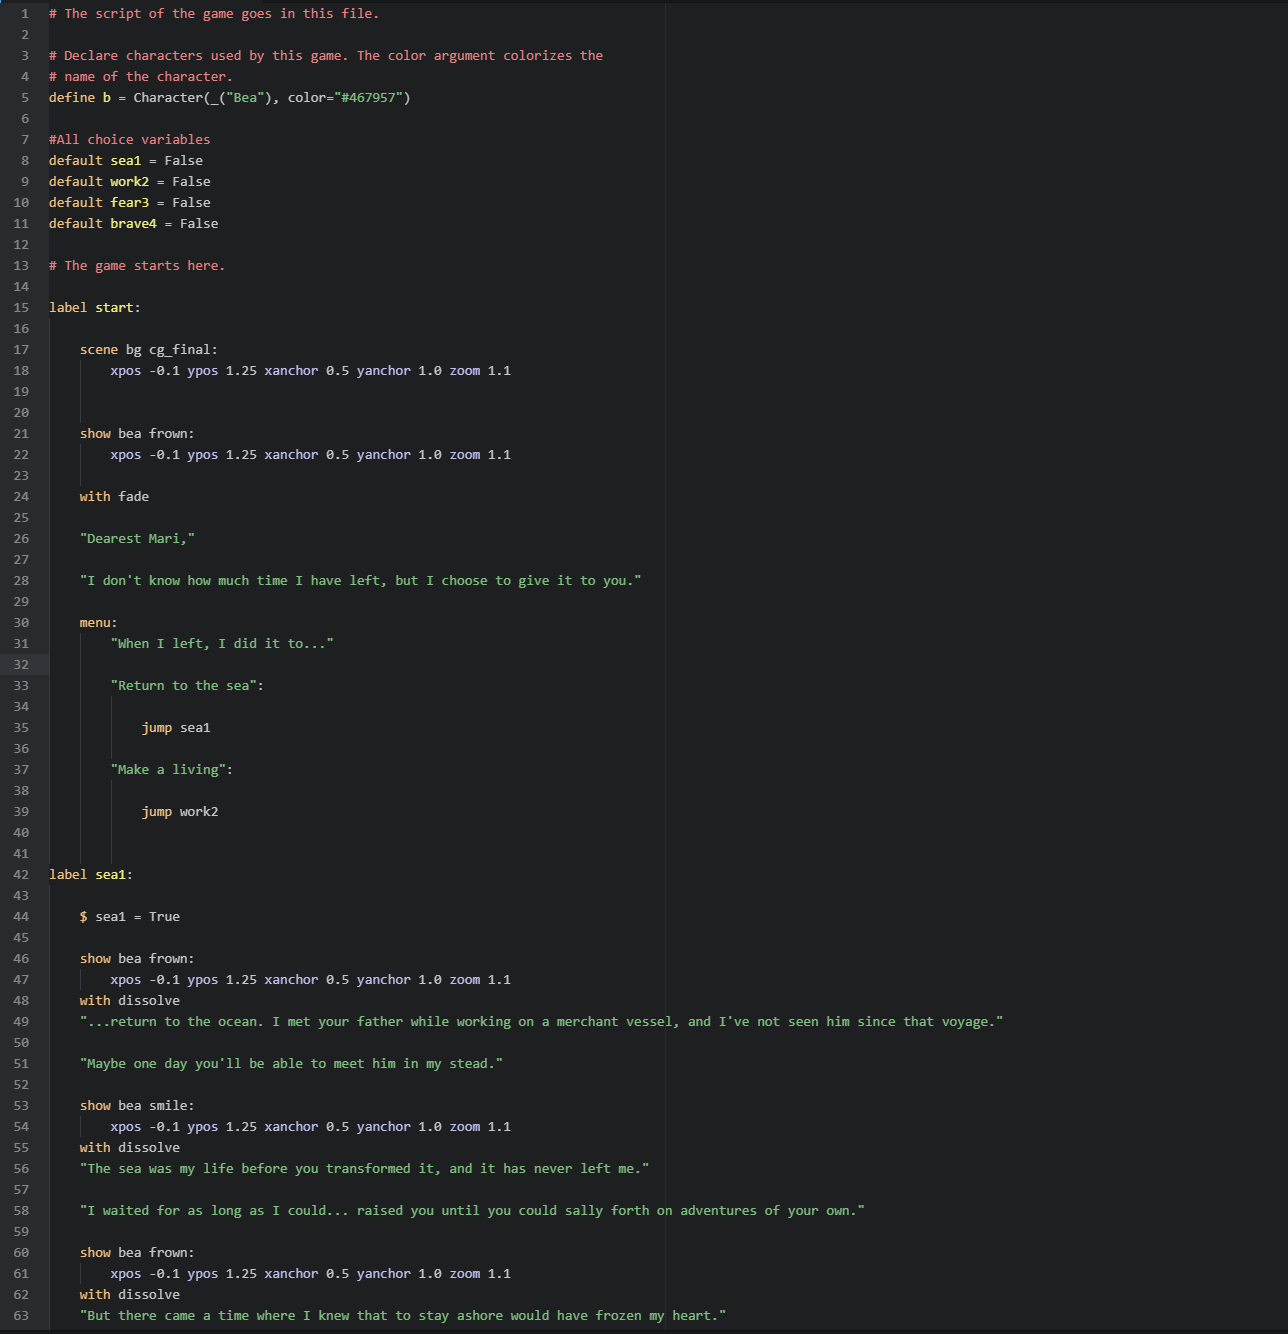Screen dimensions: 1288x1334
Task: Click "default fear3 = False" line
Action: click(x=129, y=203)
